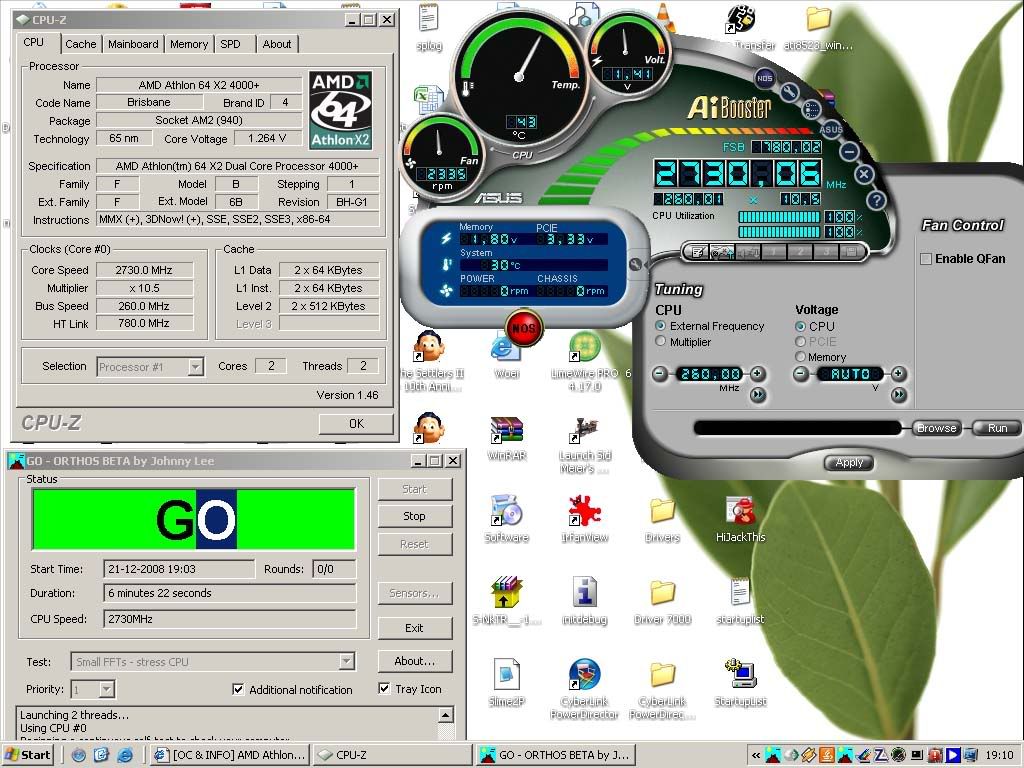Click the Apply button in AI Booster
This screenshot has width=1024, height=768.
coord(849,462)
